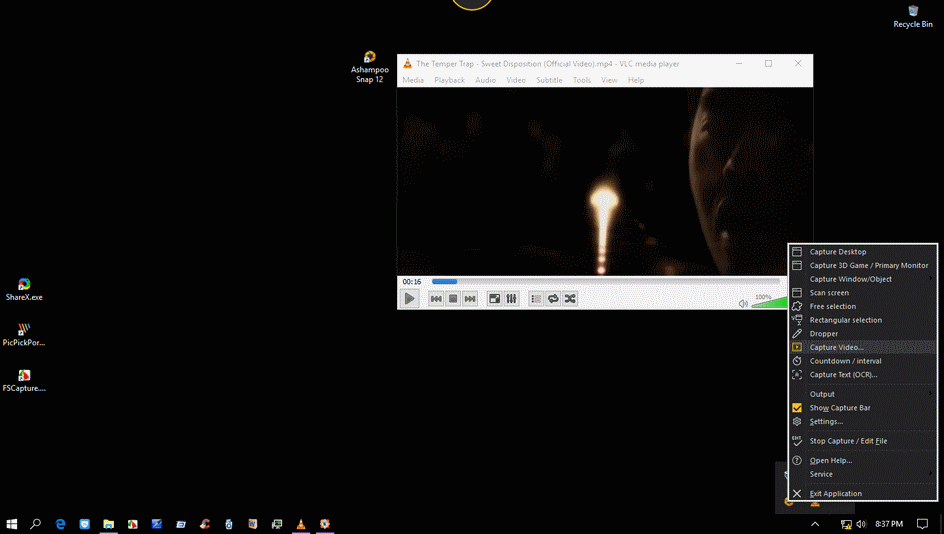This screenshot has width=944, height=534.
Task: Stop VLC playback
Action: tap(453, 299)
